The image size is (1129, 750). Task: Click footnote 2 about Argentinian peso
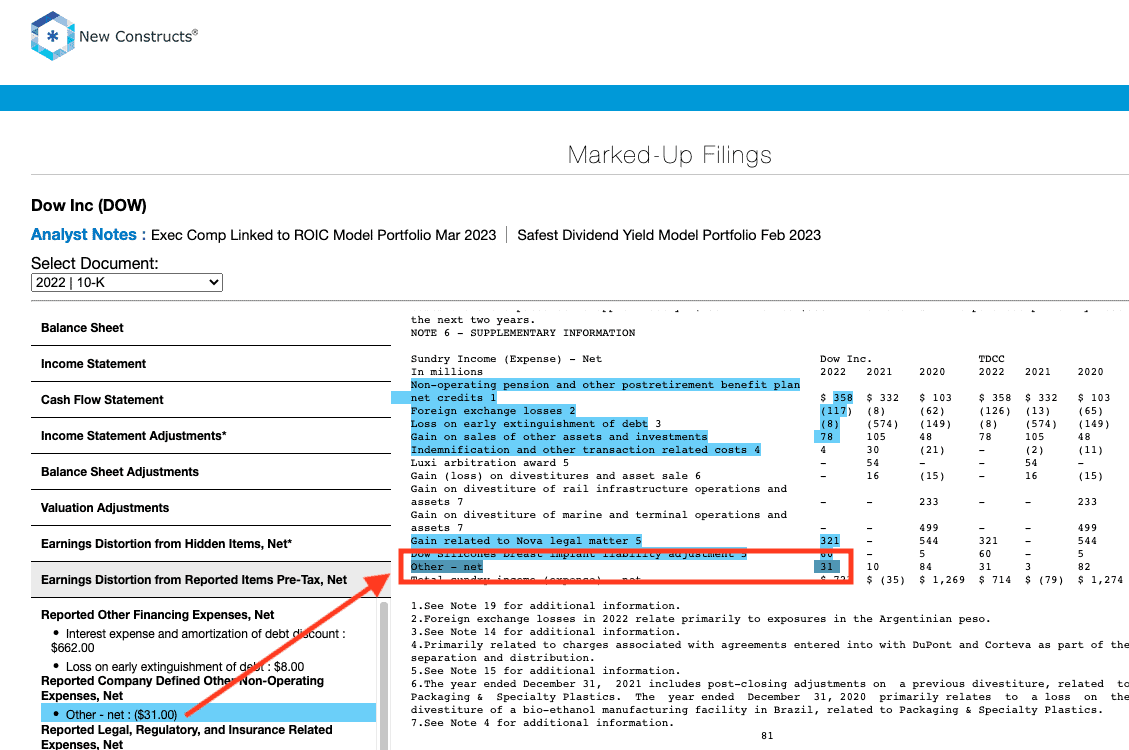(x=701, y=619)
